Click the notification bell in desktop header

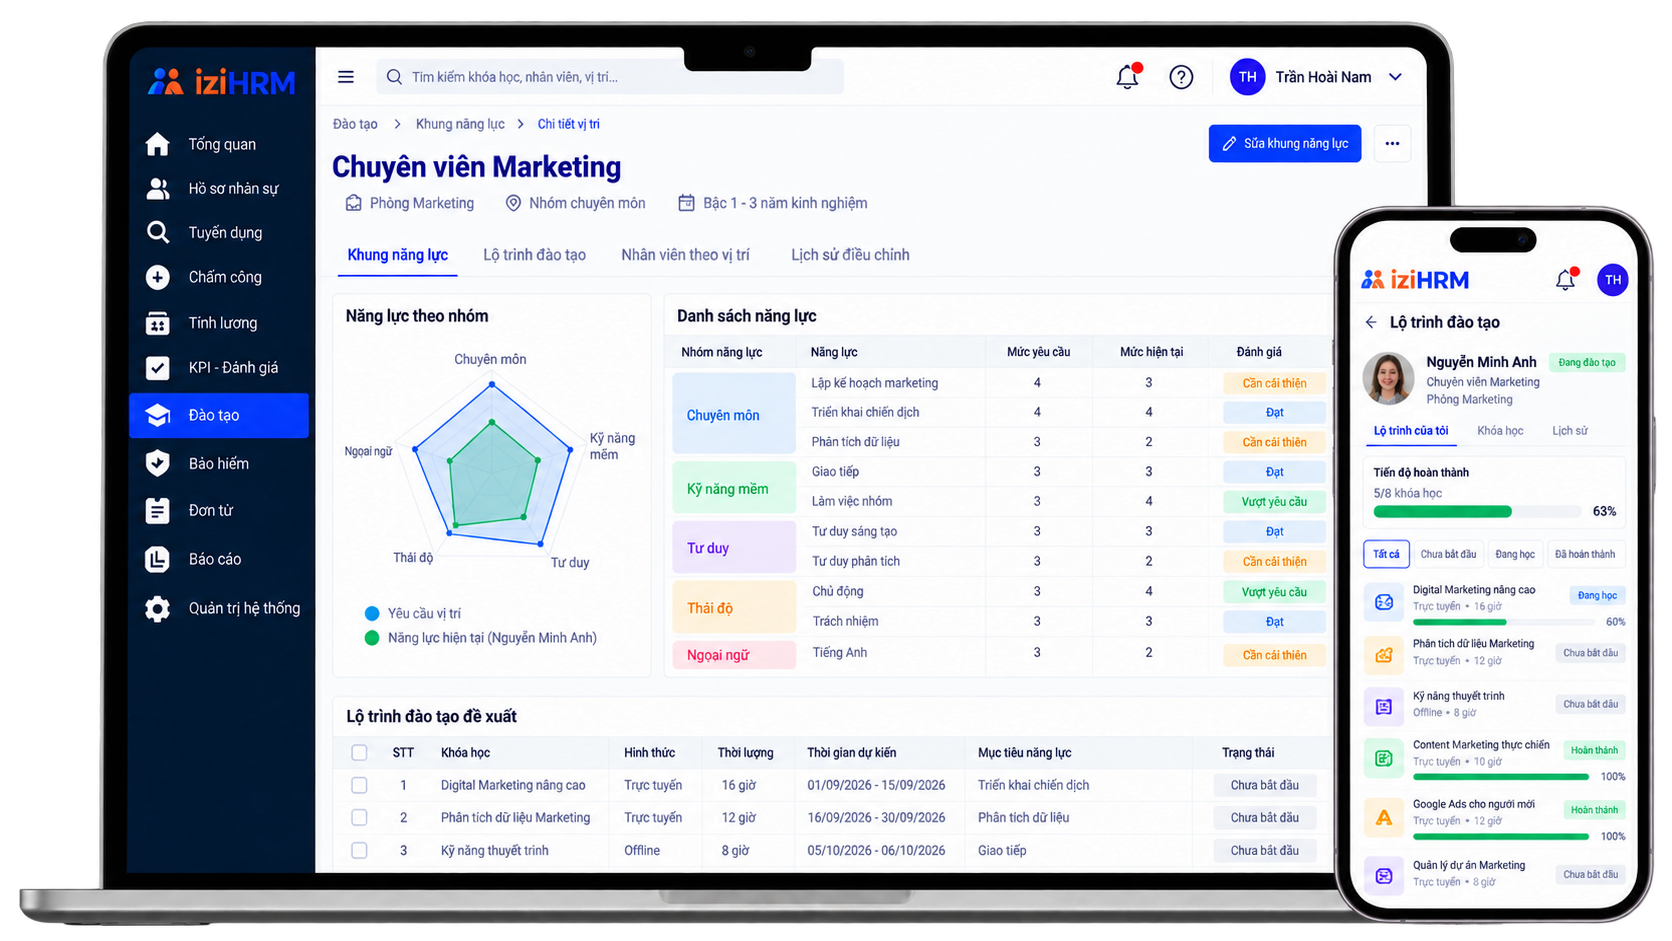pyautogui.click(x=1128, y=77)
